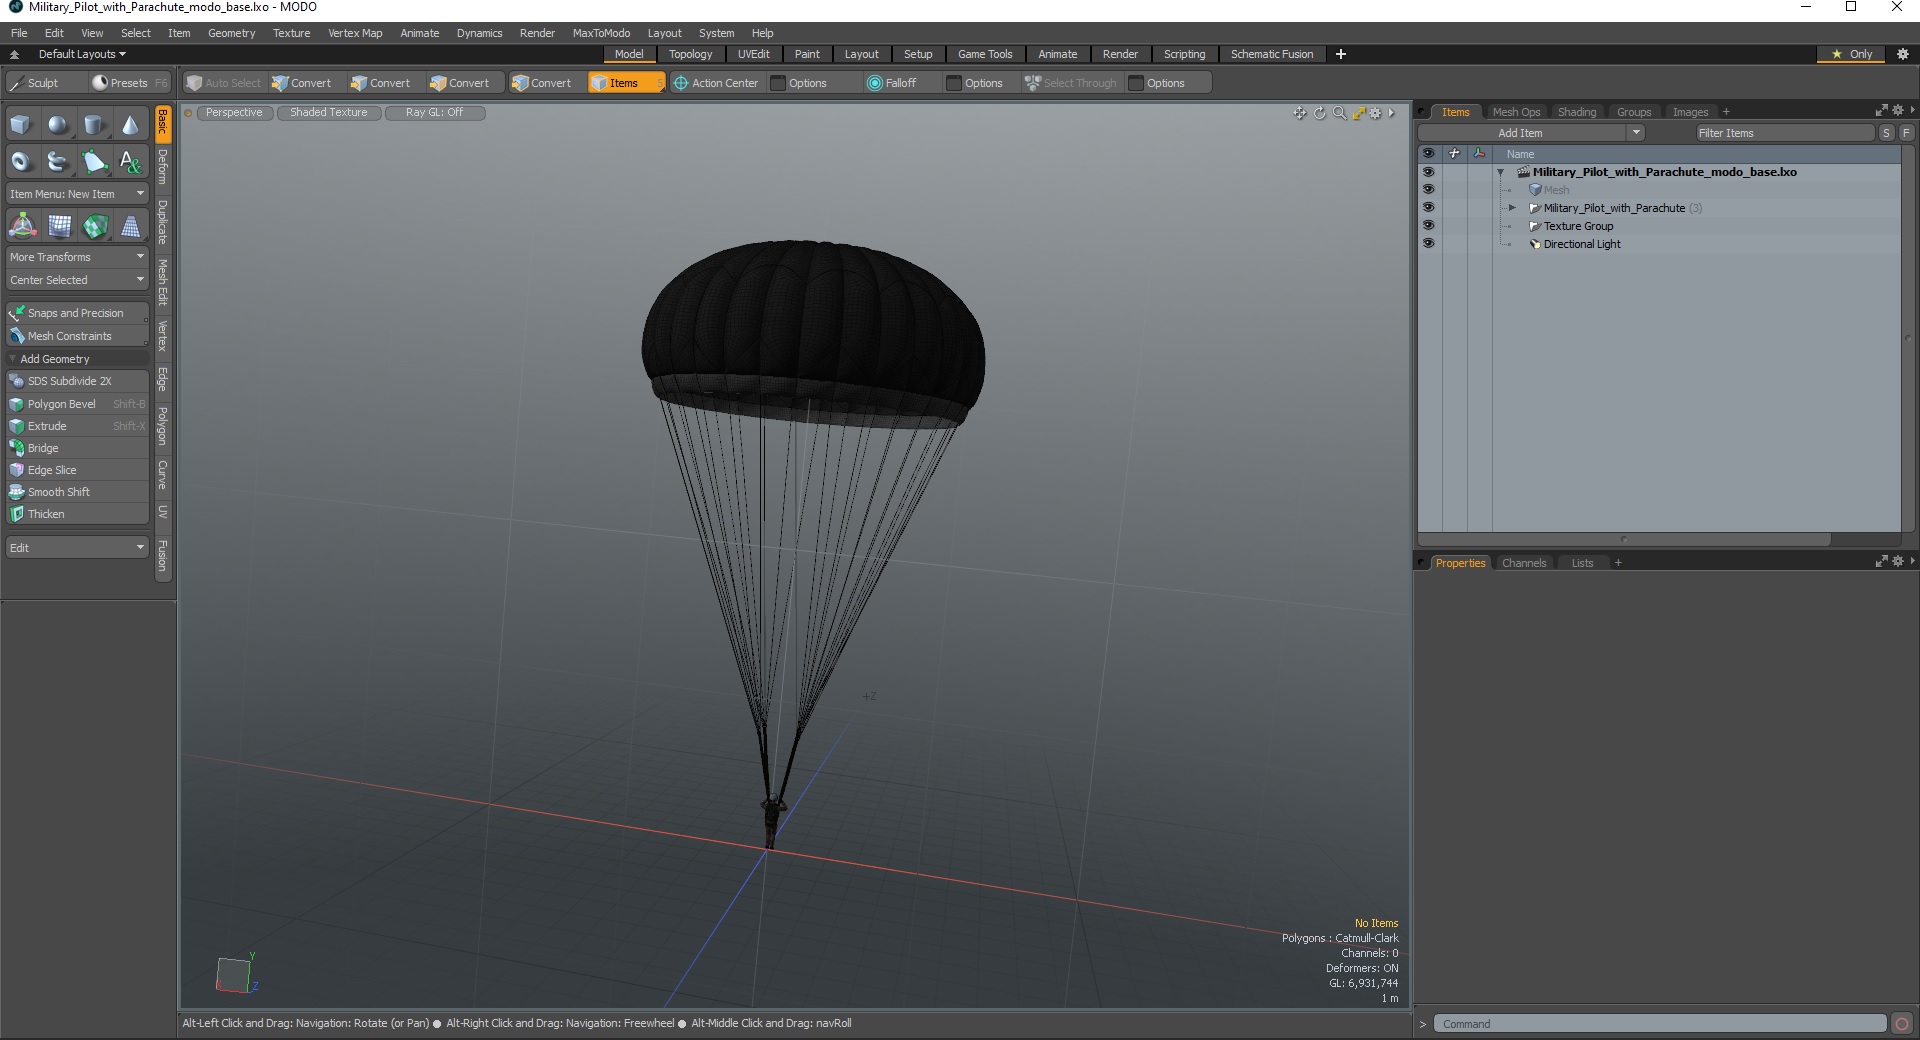The image size is (1920, 1040).
Task: Expand the Military_Pilot_with_Parachute group
Action: pos(1512,208)
